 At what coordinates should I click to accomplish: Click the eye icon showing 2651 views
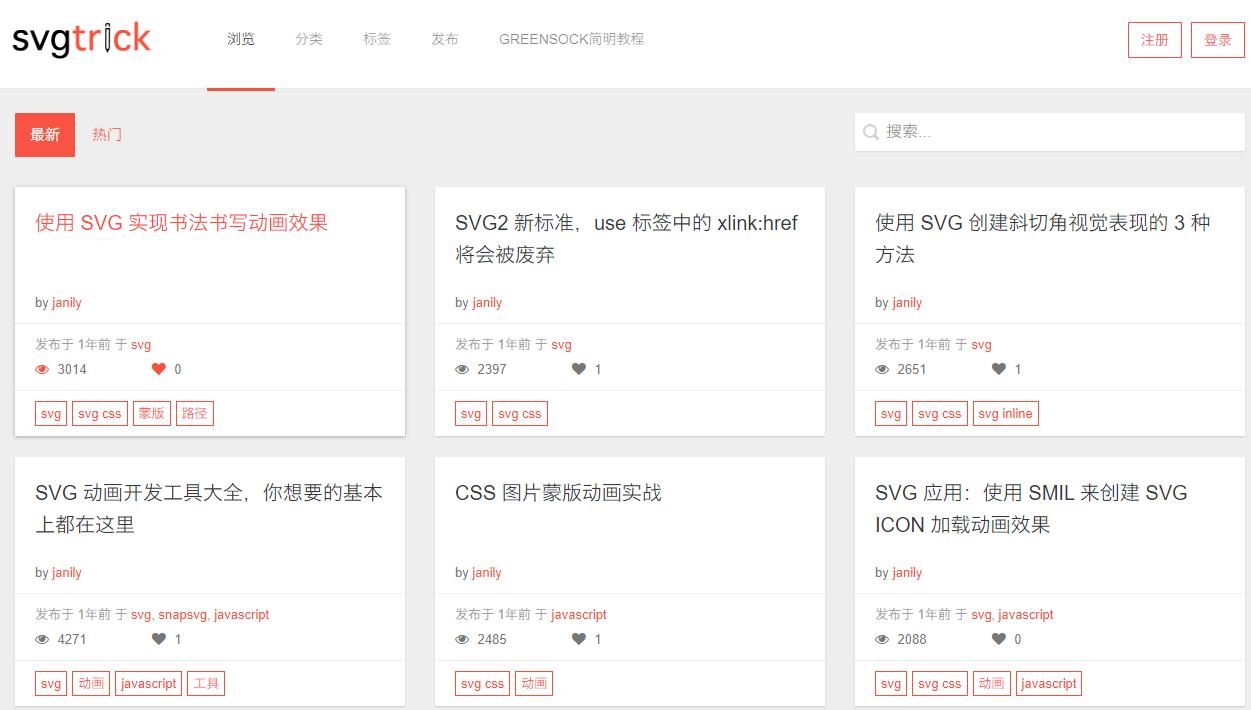pyautogui.click(x=882, y=369)
